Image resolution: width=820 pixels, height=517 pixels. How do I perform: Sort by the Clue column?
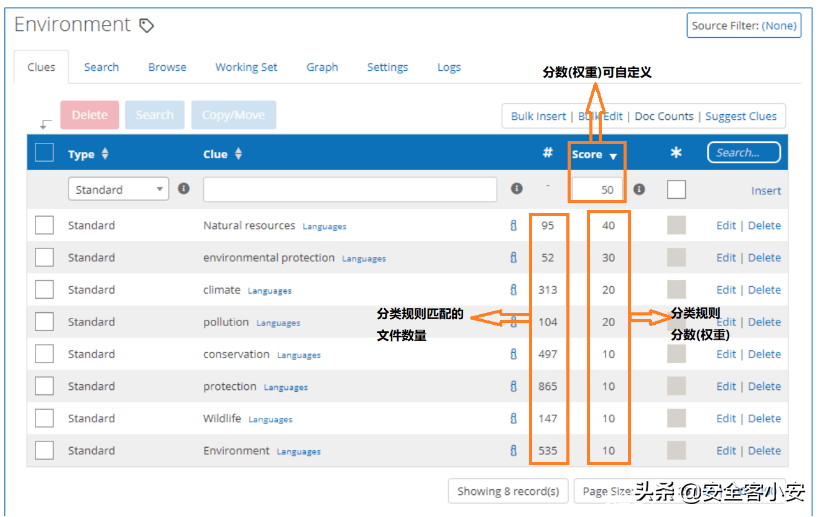(222, 154)
